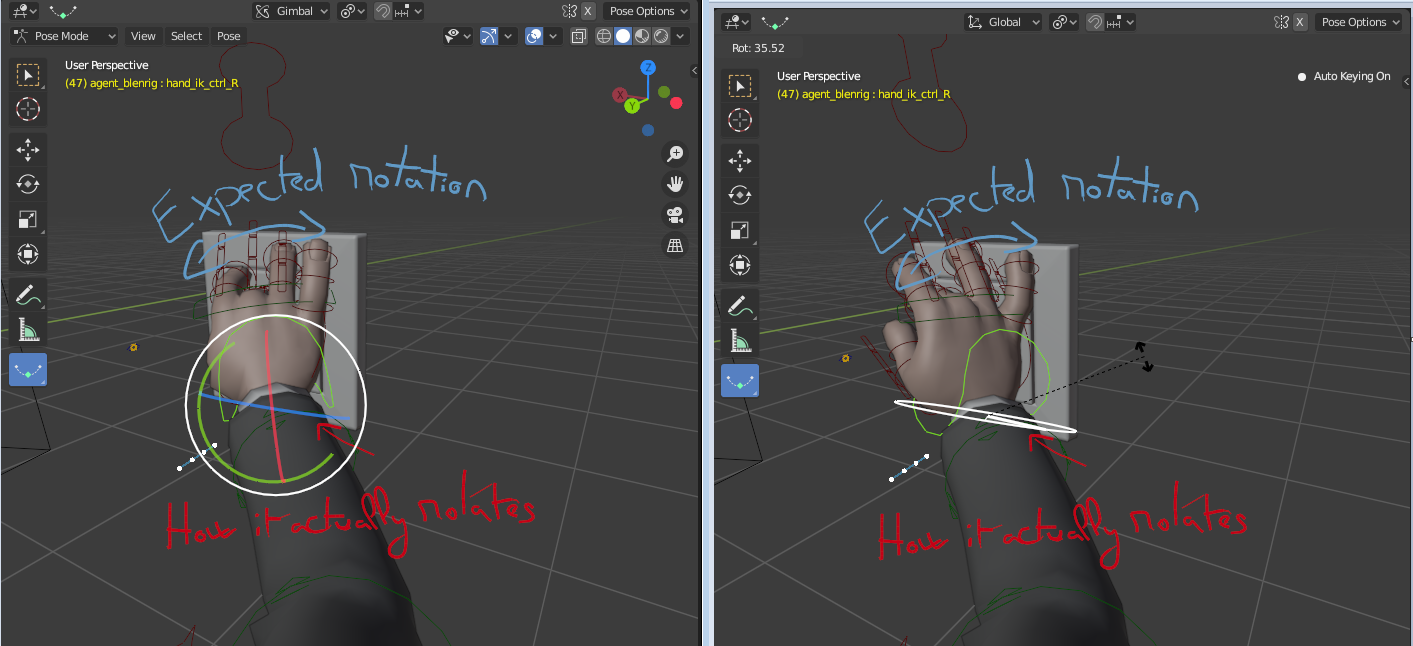
Task: Pick the Annotate pencil tool in left viewport
Action: 28,295
